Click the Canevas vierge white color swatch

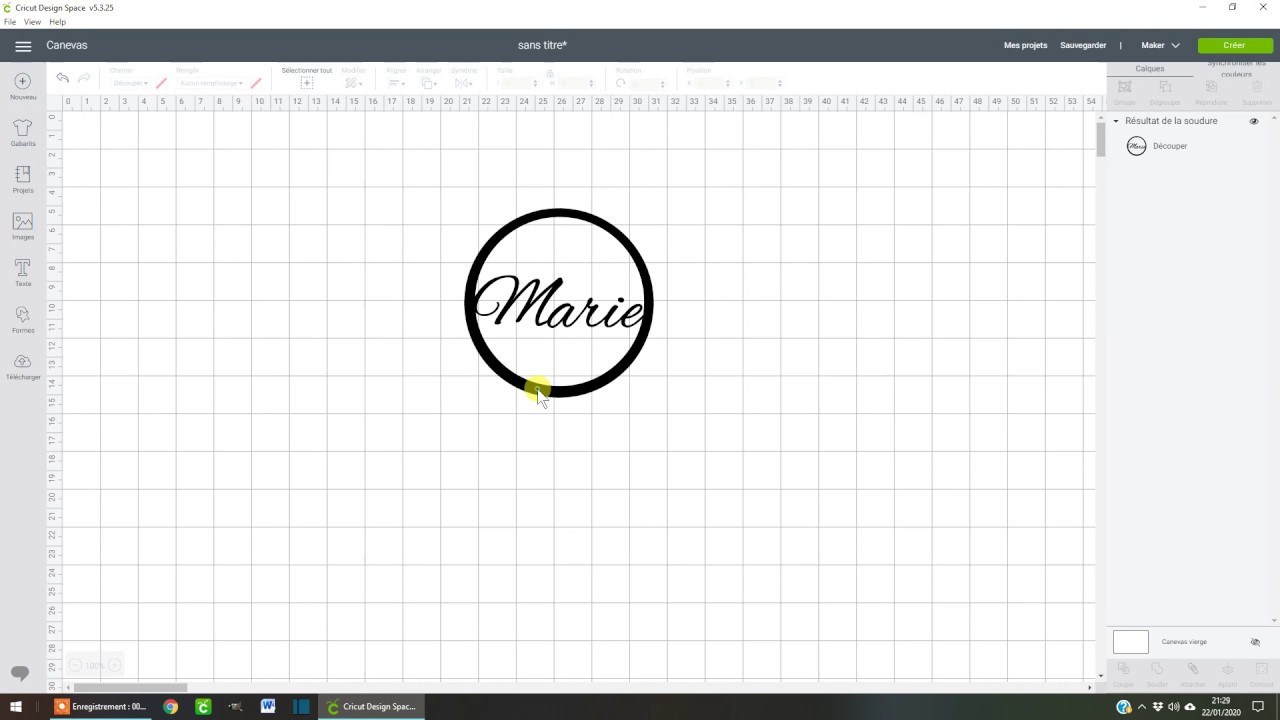tap(1131, 642)
